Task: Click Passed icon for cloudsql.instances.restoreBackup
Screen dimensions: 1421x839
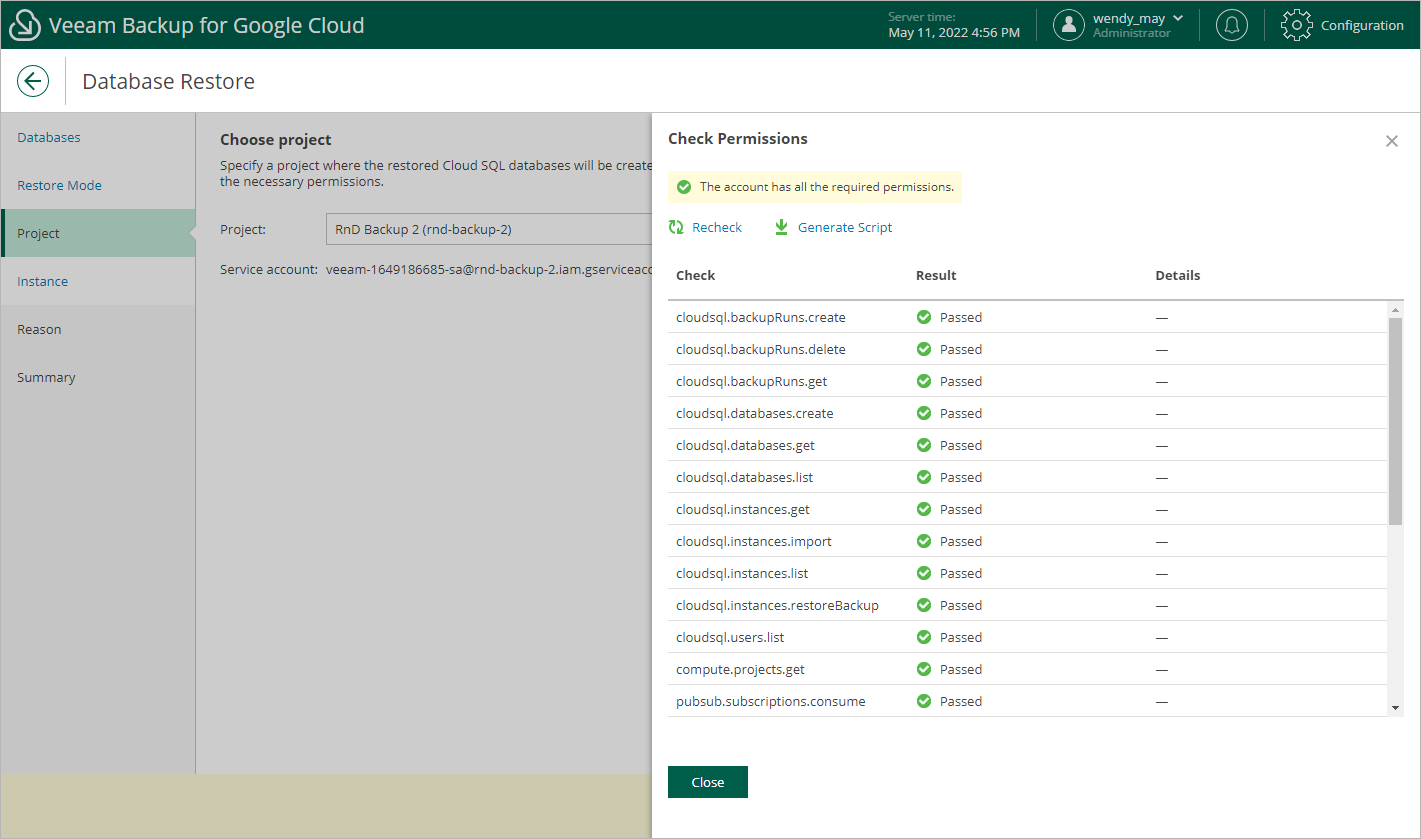Action: coord(924,605)
